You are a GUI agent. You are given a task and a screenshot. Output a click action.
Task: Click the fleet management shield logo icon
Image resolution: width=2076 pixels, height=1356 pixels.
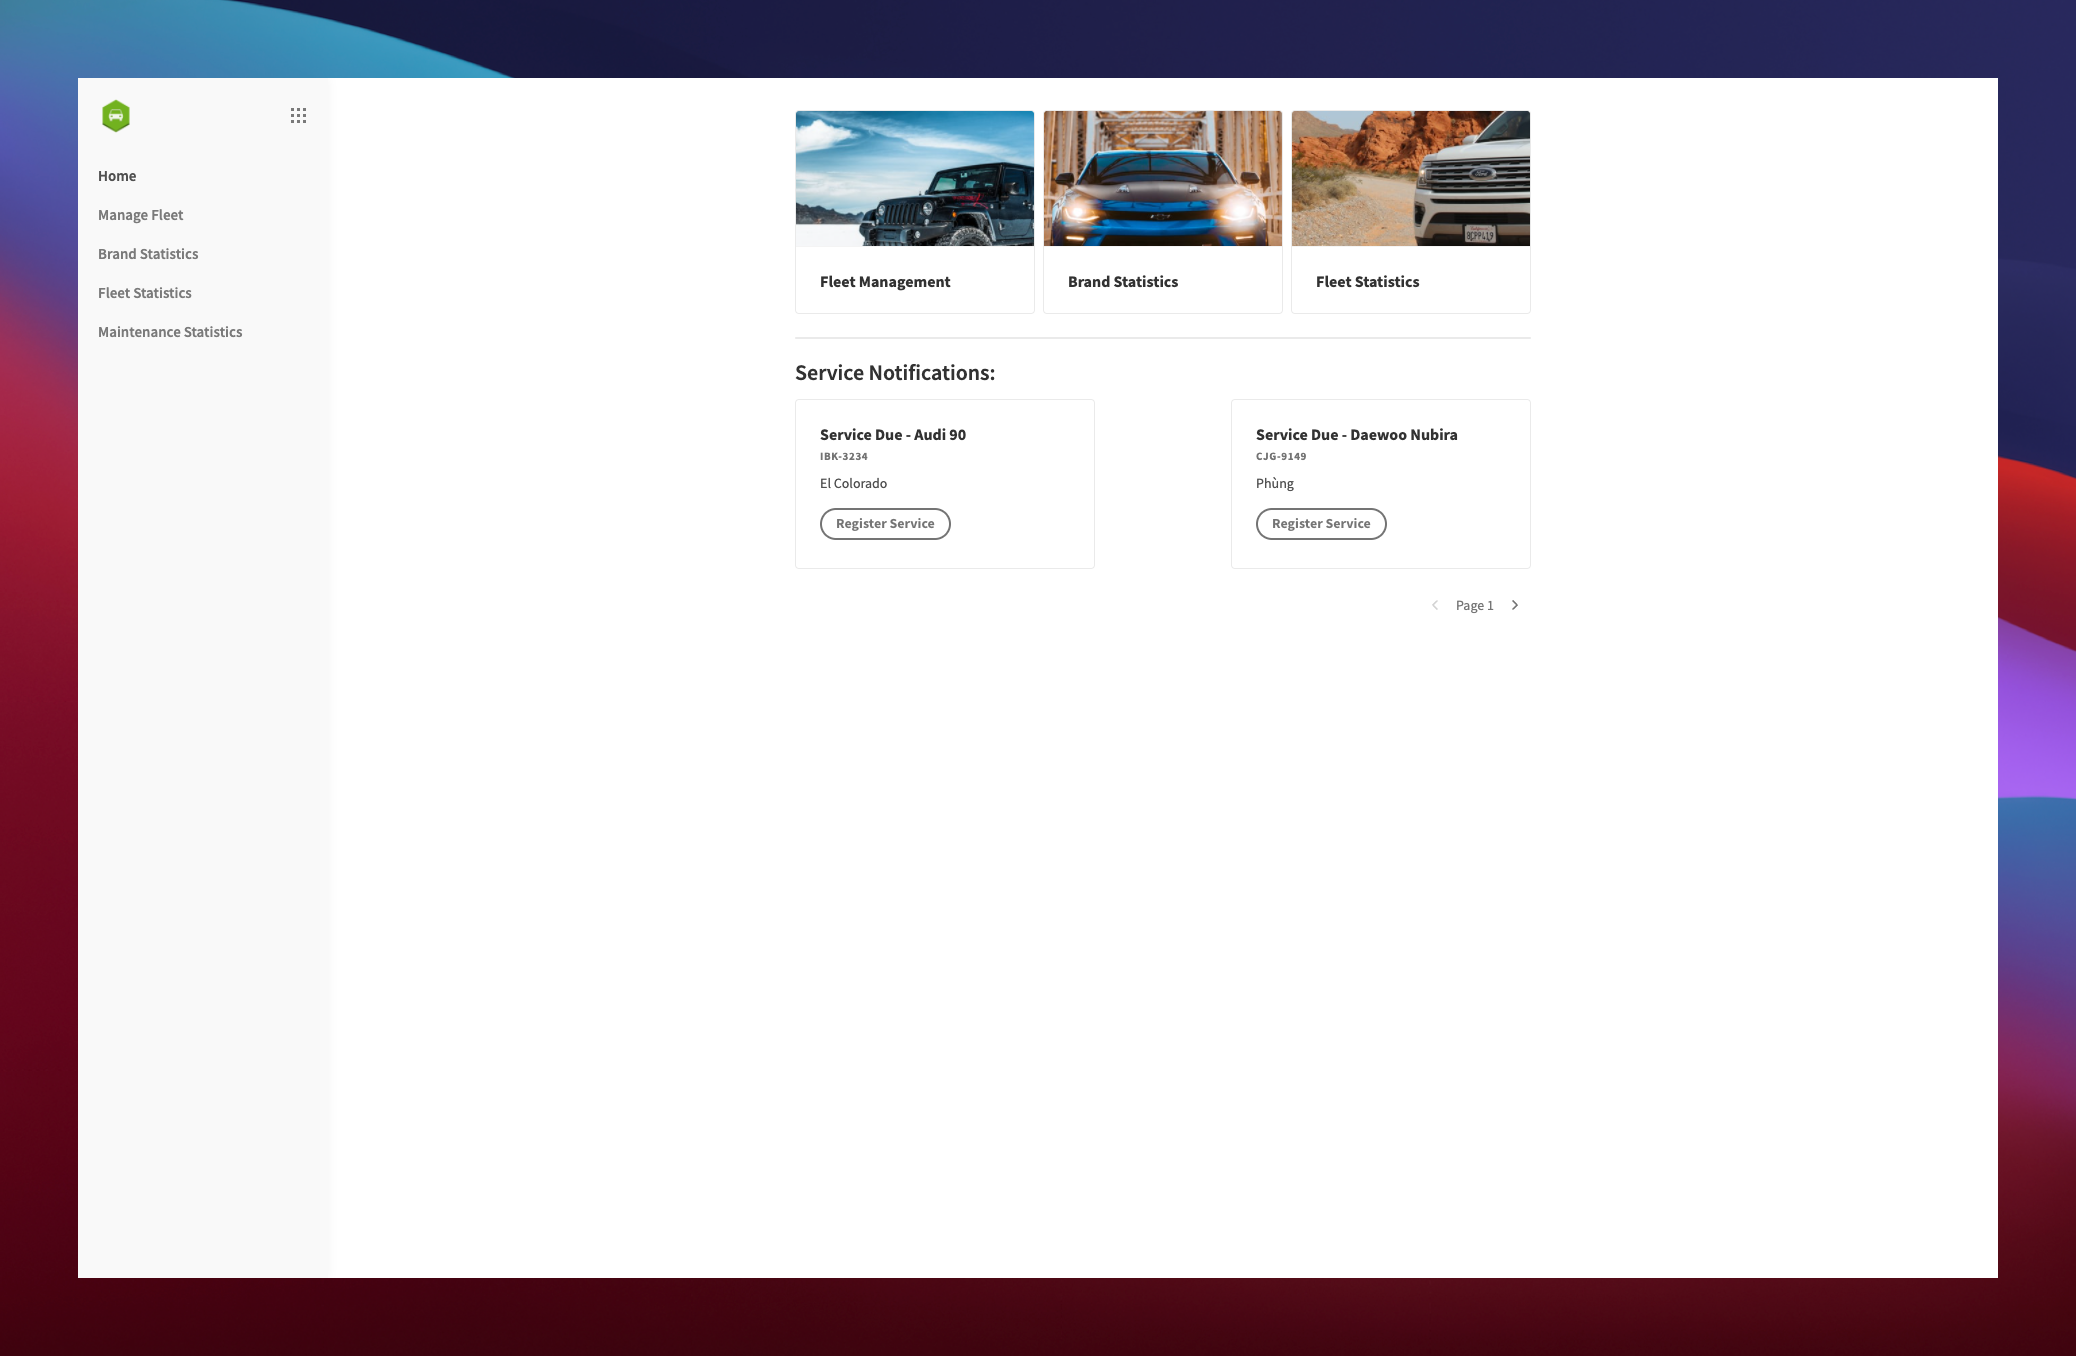(x=115, y=117)
